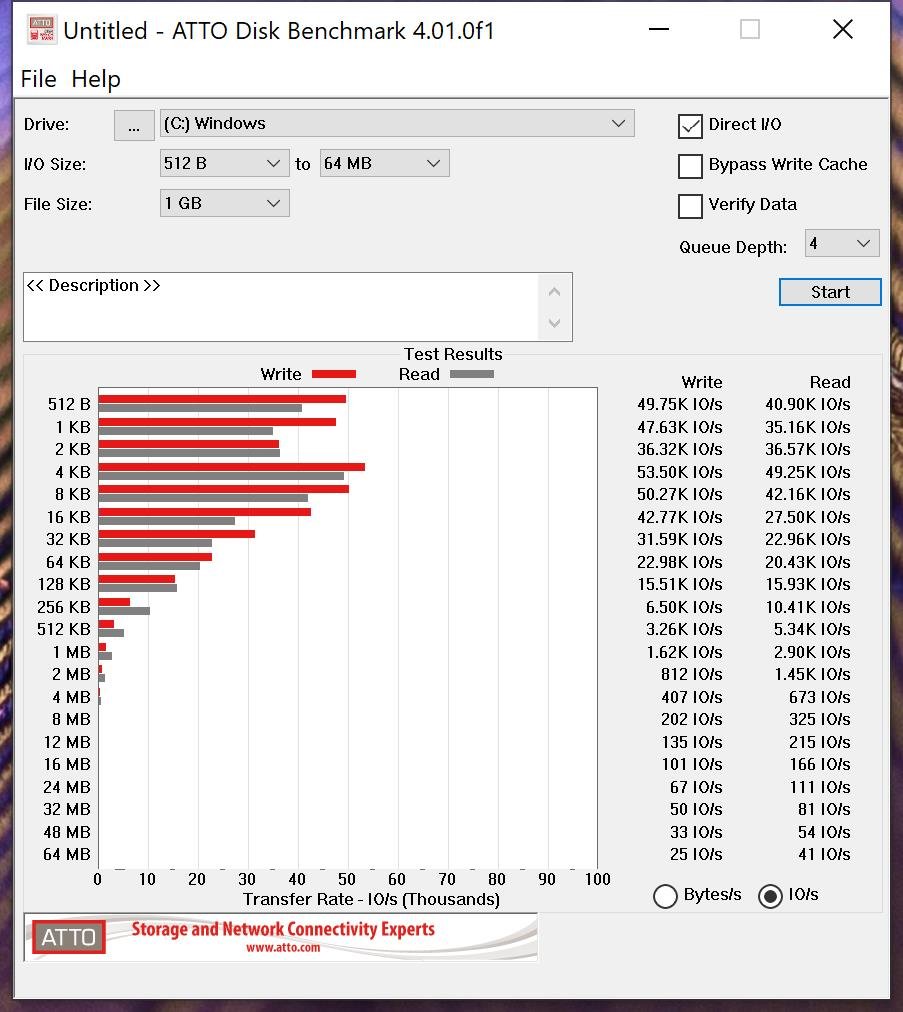Enable the Verify Data checkbox

click(690, 206)
